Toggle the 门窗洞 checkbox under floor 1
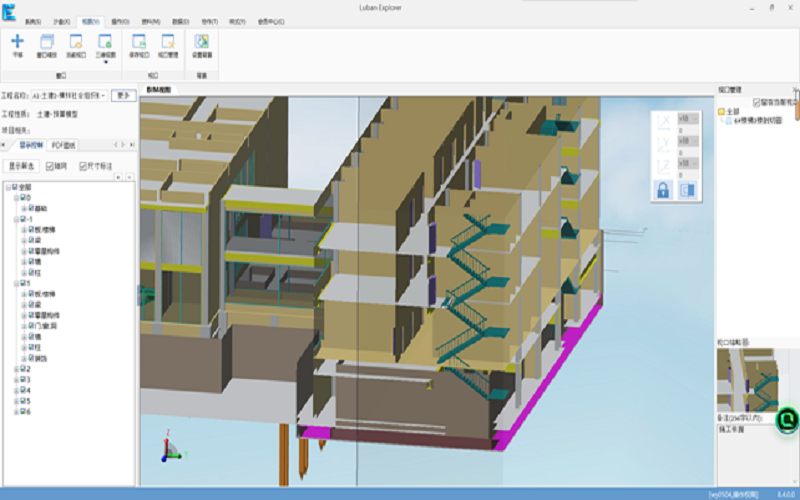The width and height of the screenshot is (800, 500). (31, 326)
